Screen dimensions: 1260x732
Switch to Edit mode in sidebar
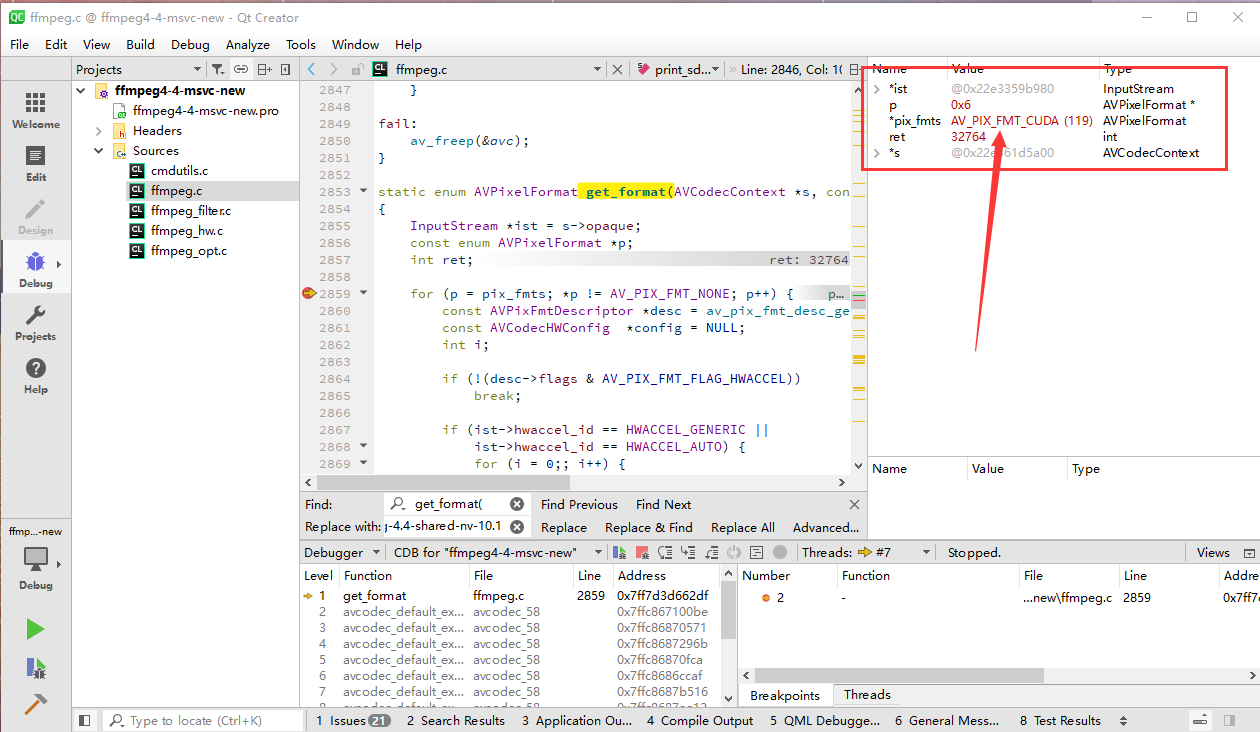tap(36, 164)
